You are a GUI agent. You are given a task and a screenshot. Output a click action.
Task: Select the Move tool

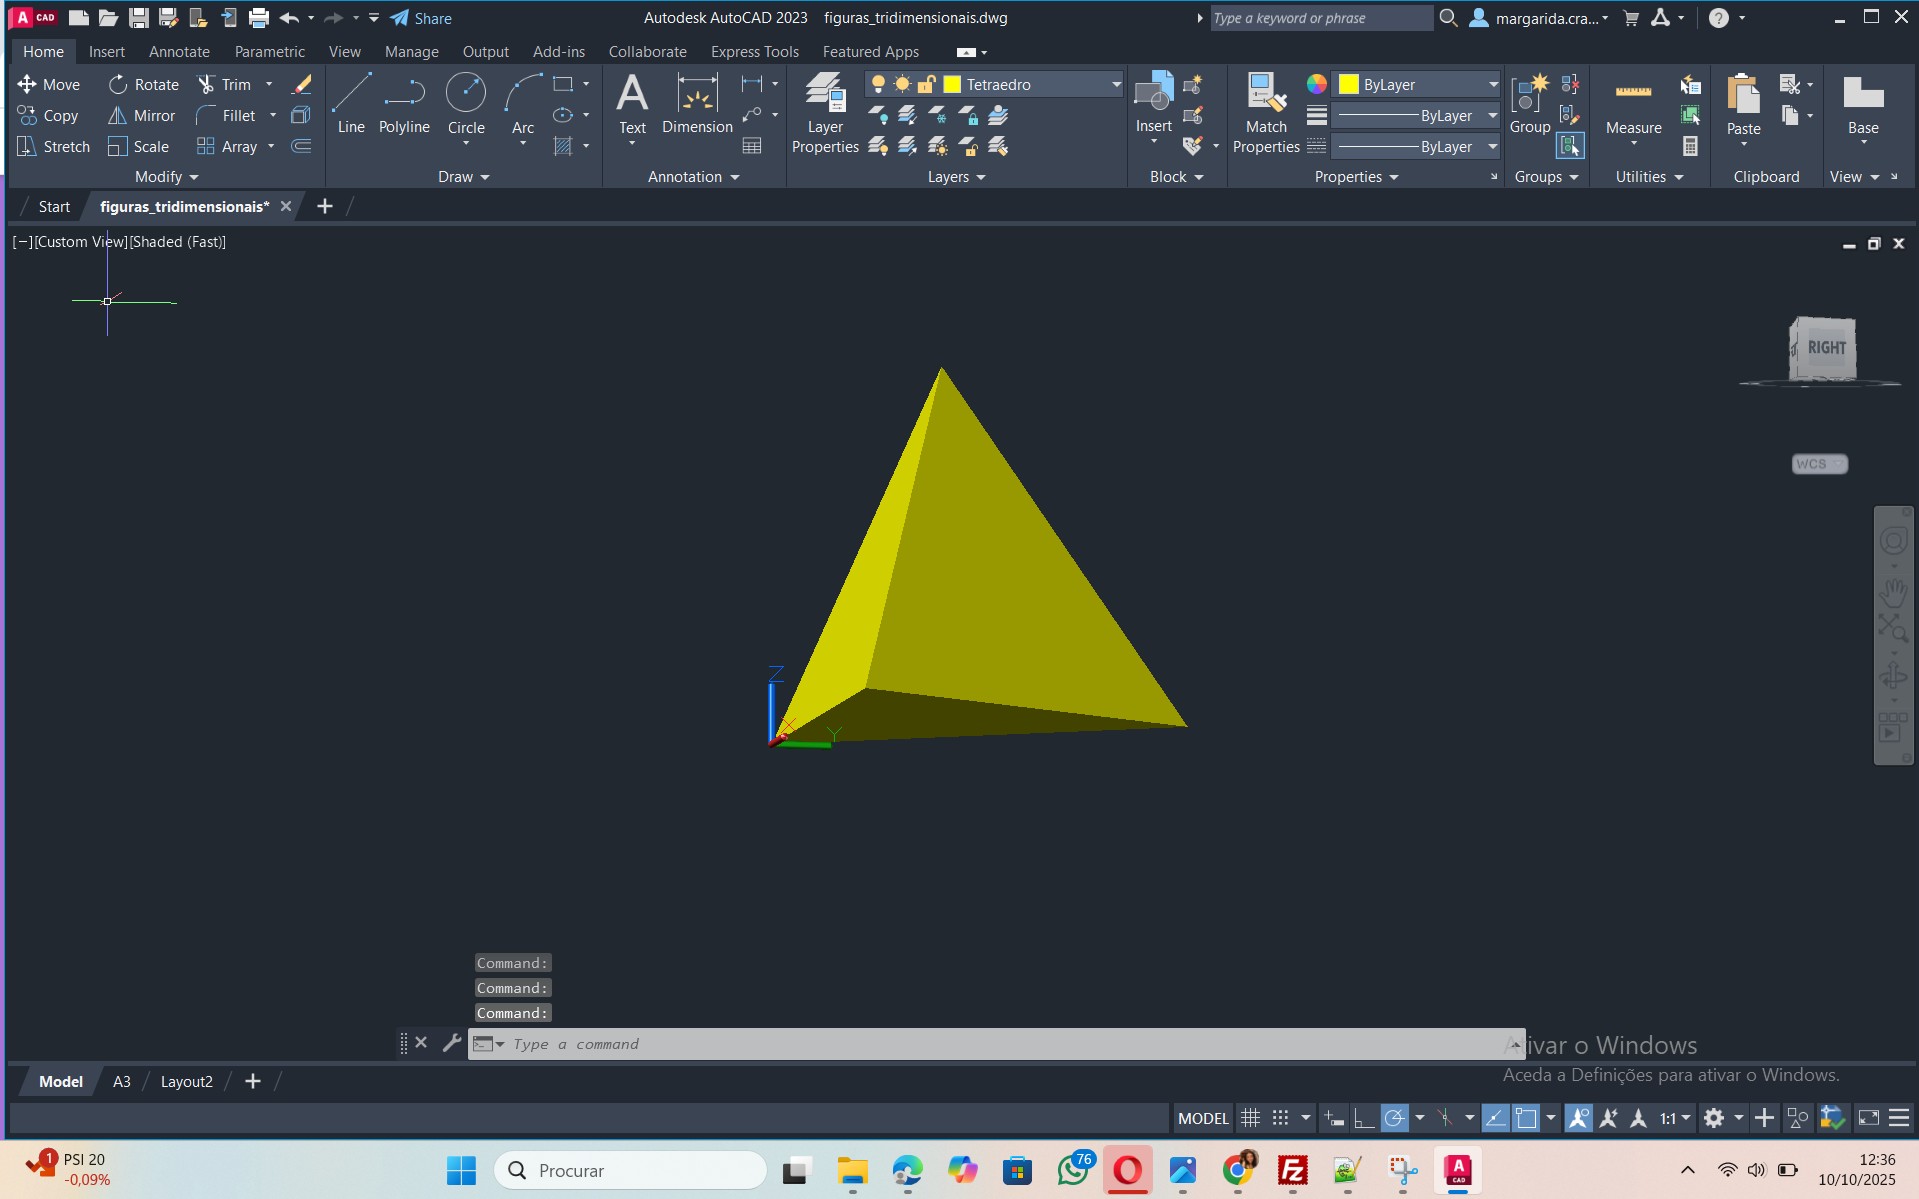[48, 84]
